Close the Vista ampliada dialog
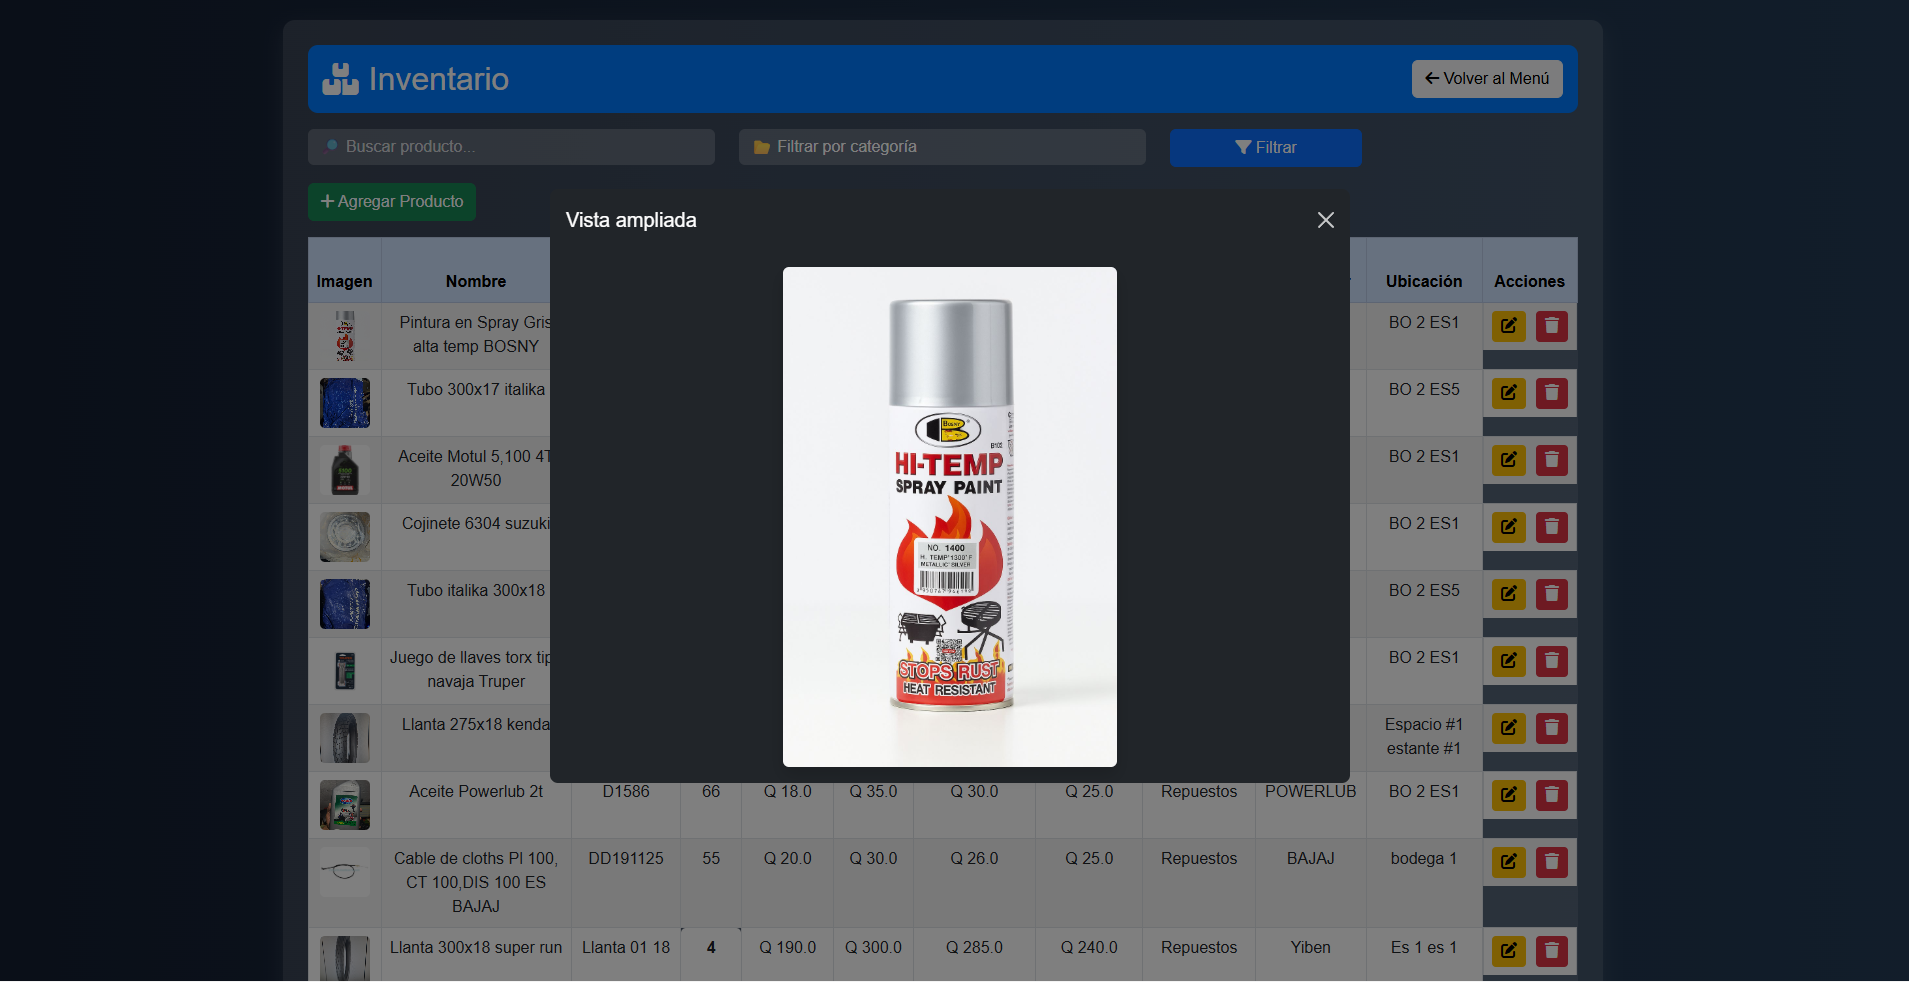Viewport: 1909px width, 982px height. 1326,220
